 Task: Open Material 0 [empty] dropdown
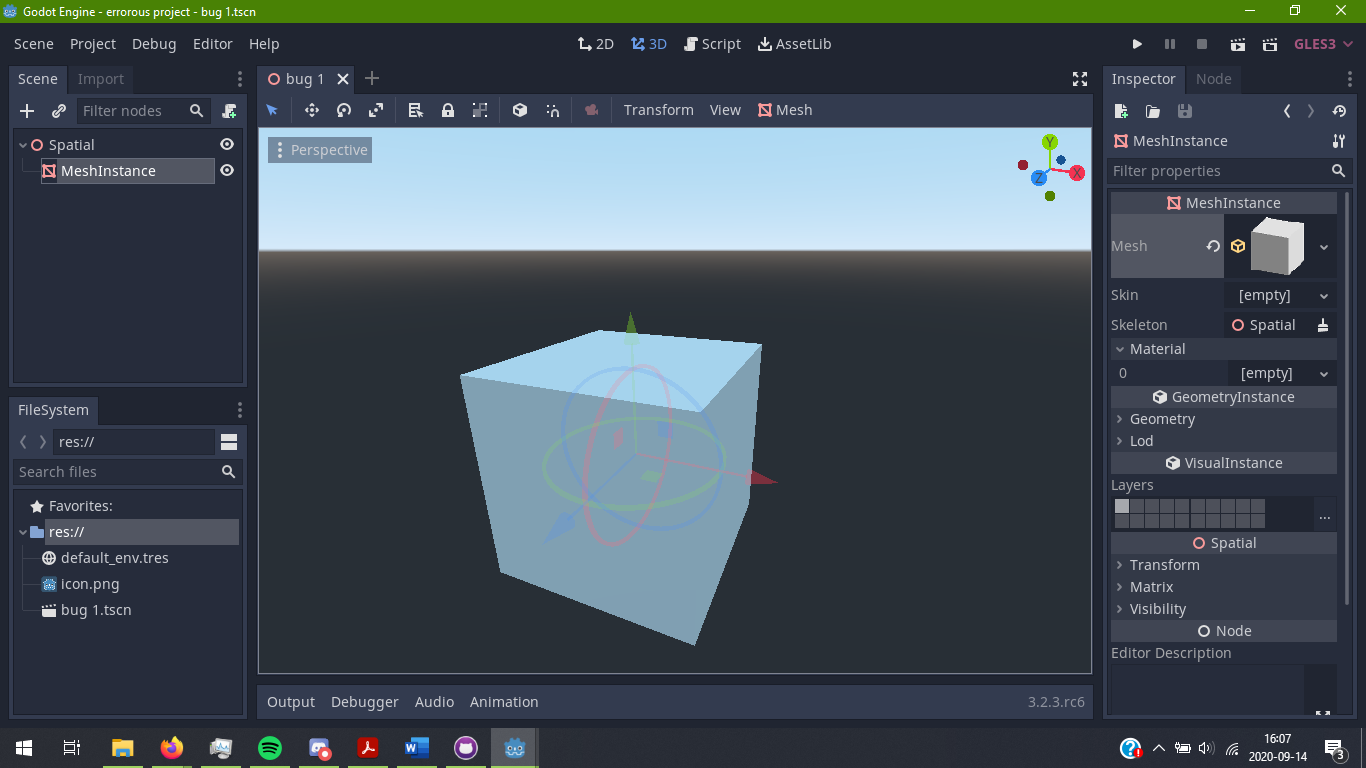1281,374
